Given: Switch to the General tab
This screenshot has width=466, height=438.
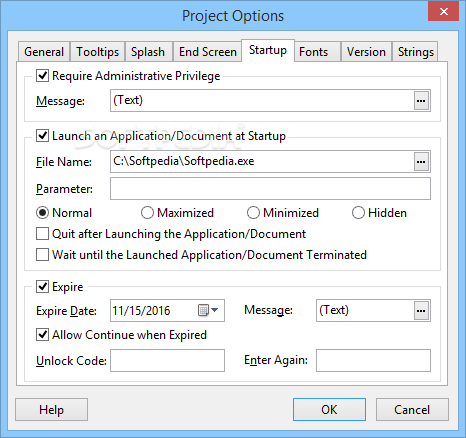Looking at the screenshot, I should pyautogui.click(x=44, y=52).
